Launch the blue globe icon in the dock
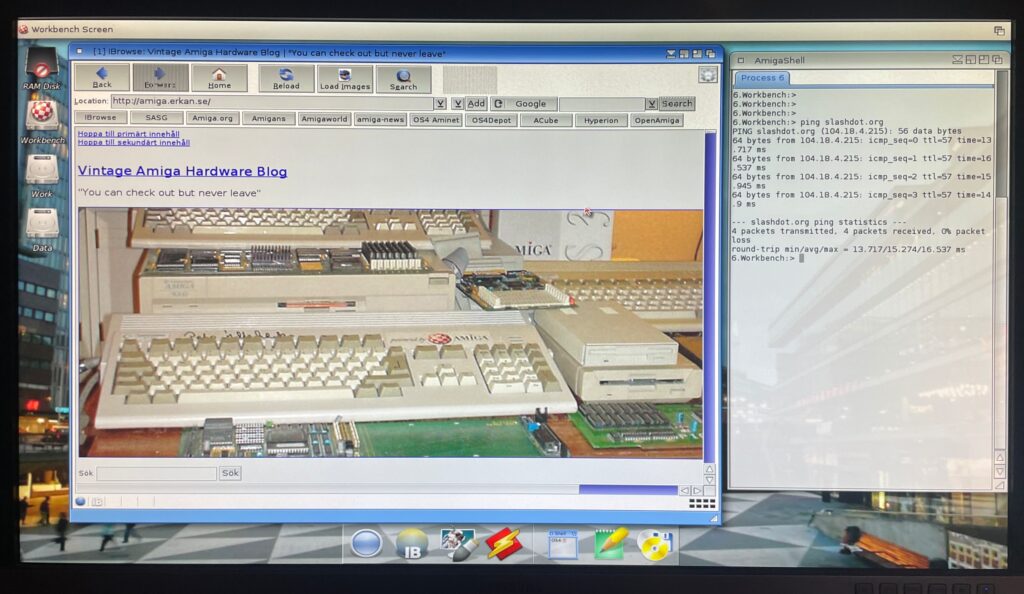The width and height of the screenshot is (1024, 594). [366, 544]
